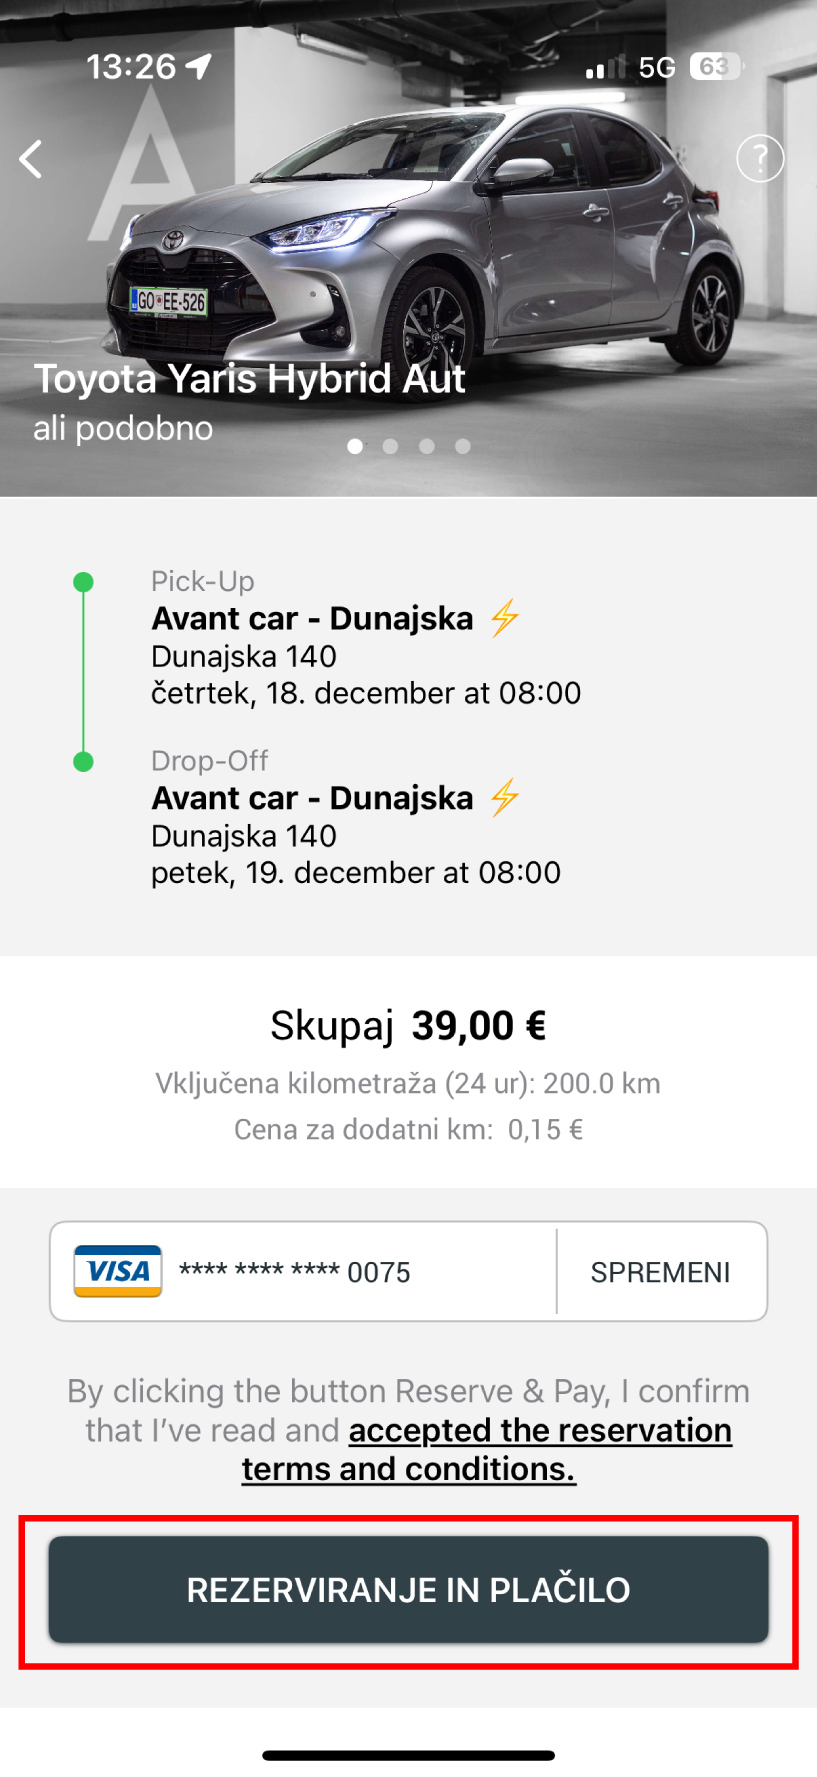Tap the green Drop-Off timeline dot
817x1777 pixels.
pyautogui.click(x=84, y=762)
